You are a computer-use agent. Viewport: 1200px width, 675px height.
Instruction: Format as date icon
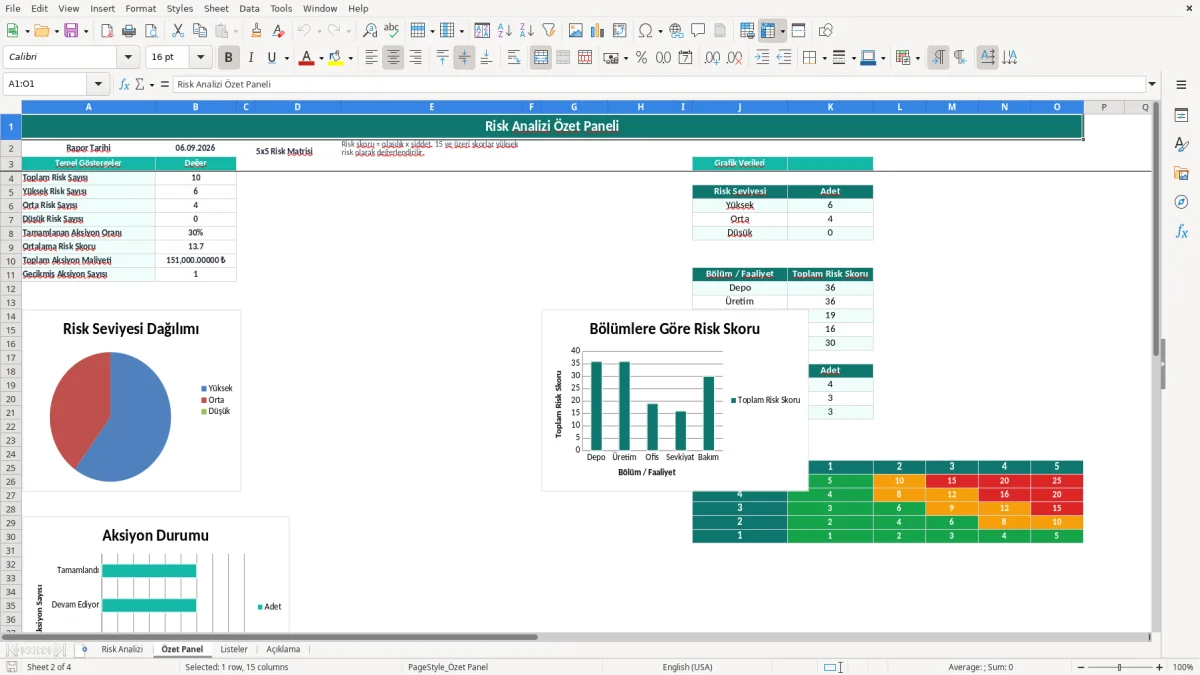click(x=686, y=58)
